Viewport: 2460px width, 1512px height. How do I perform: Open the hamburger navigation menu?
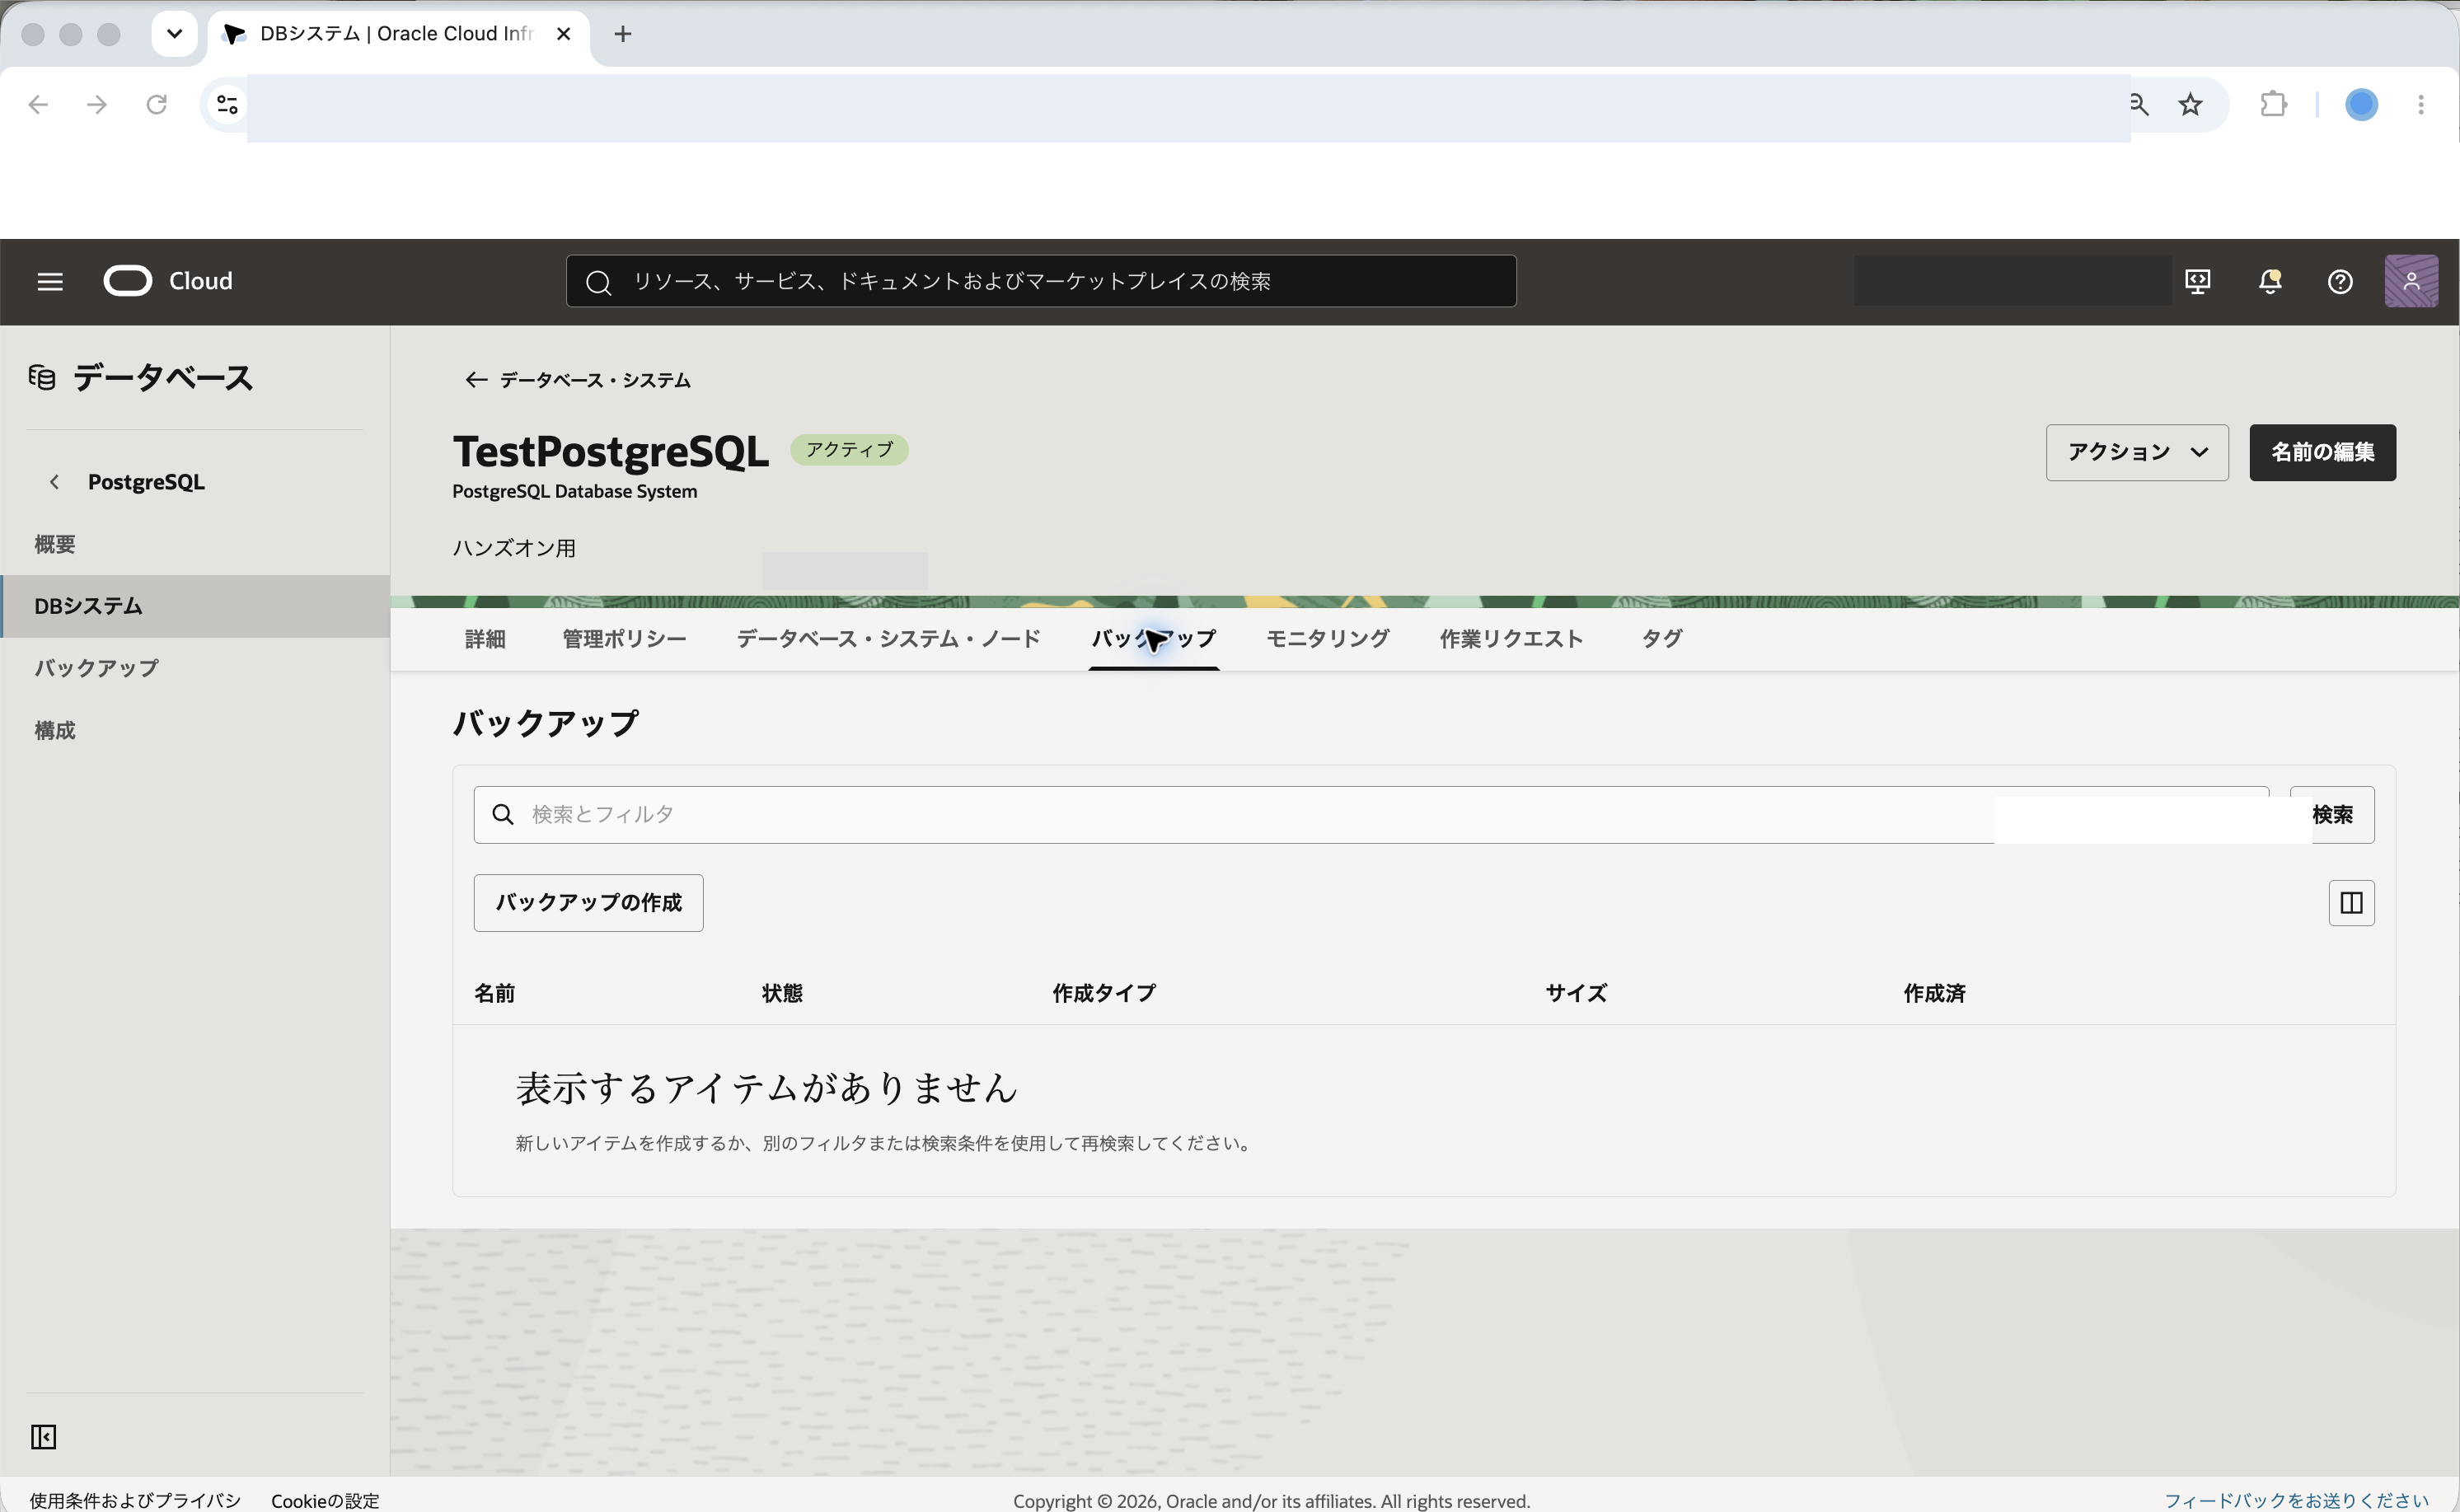coord(50,282)
